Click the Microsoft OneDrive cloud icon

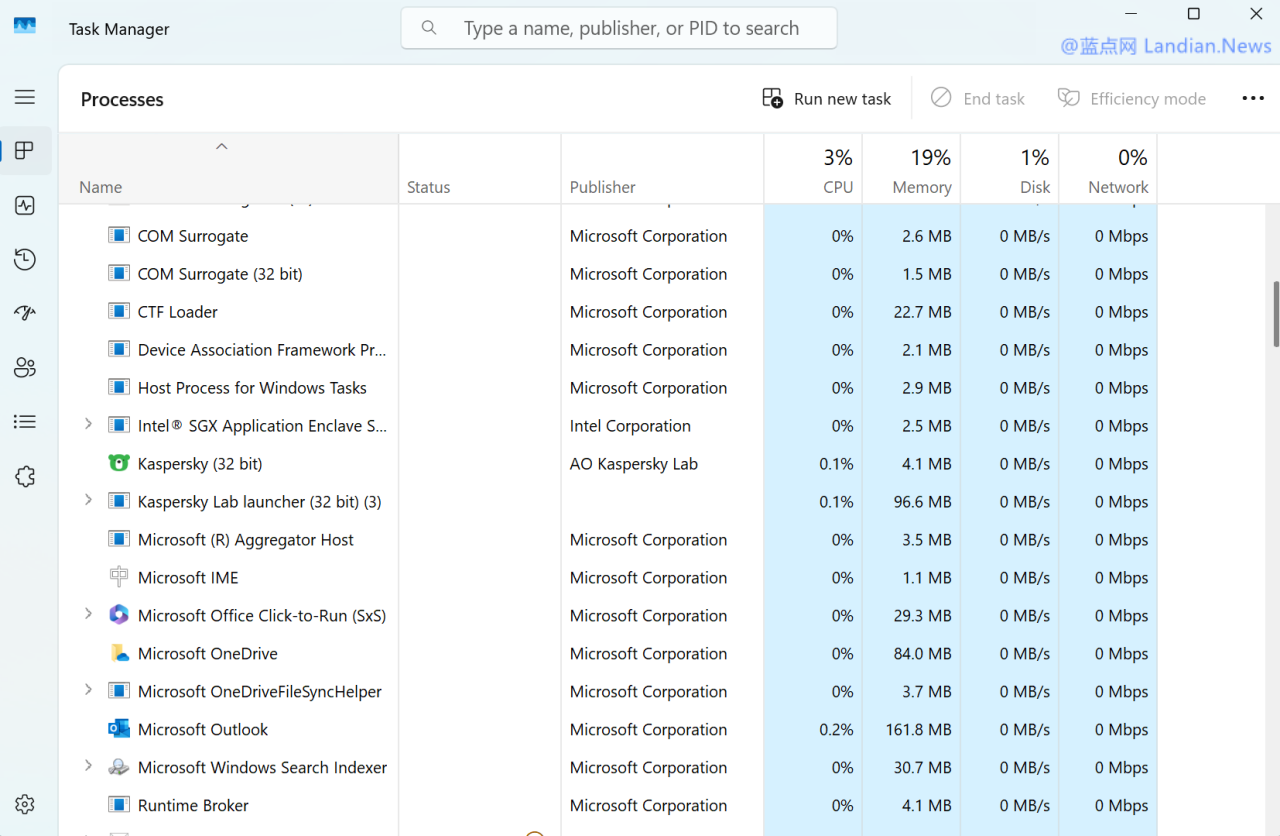pos(119,653)
